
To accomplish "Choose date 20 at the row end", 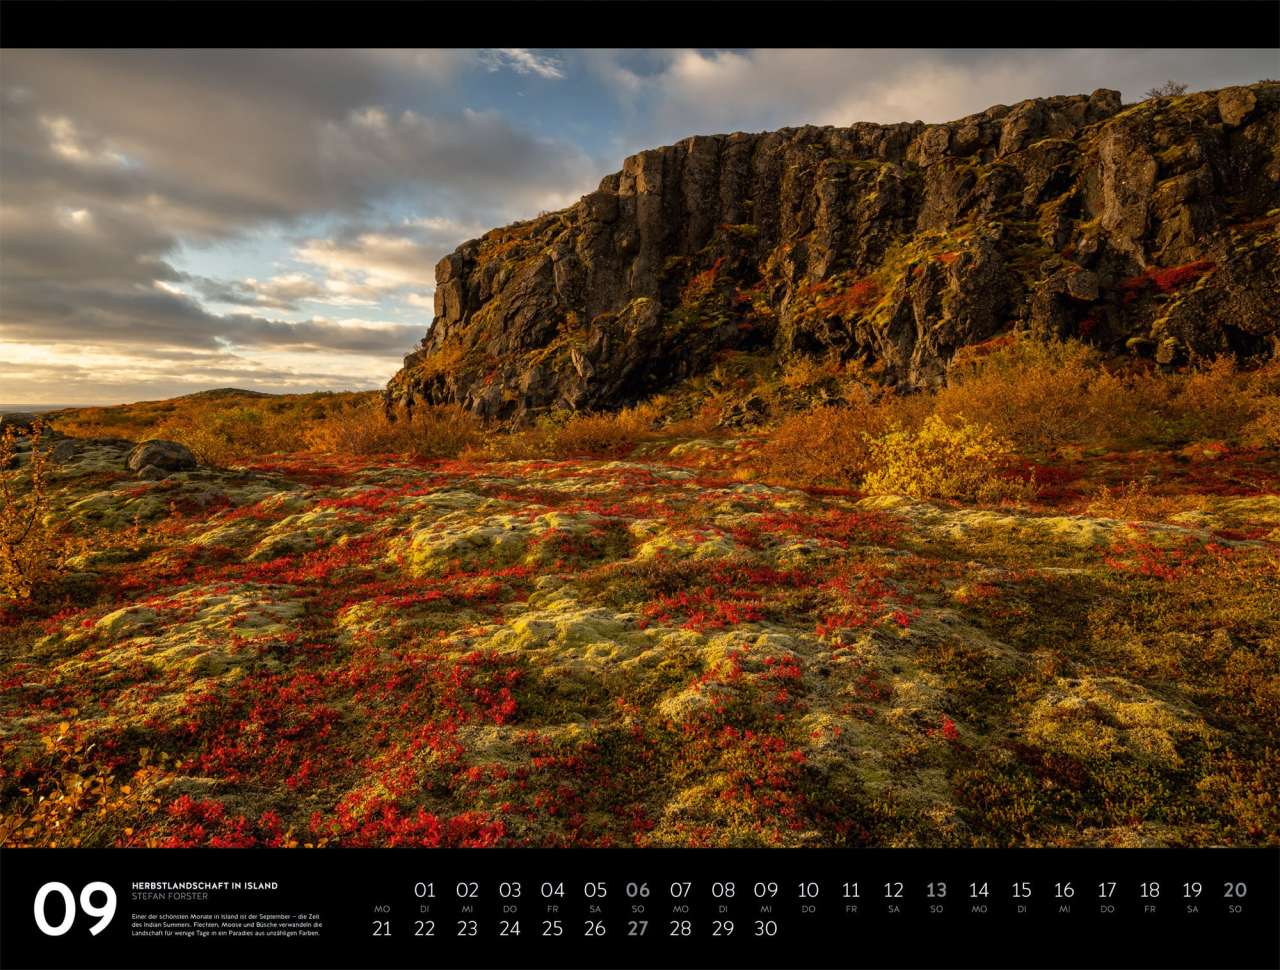I will tap(1234, 890).
